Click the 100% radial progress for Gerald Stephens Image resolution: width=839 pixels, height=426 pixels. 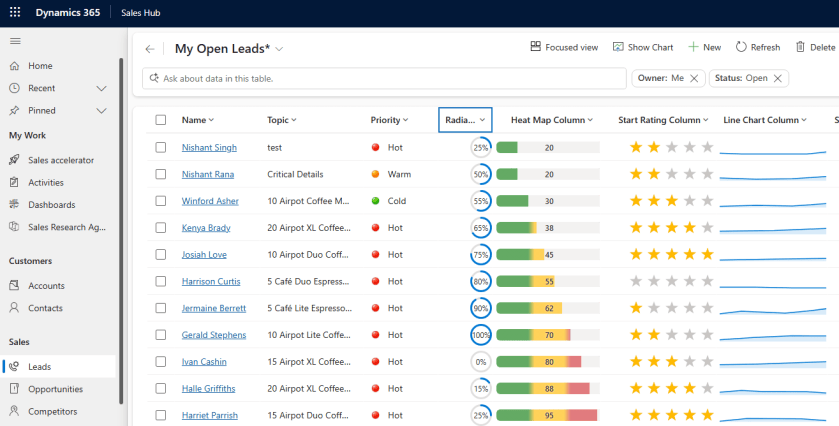pos(480,334)
